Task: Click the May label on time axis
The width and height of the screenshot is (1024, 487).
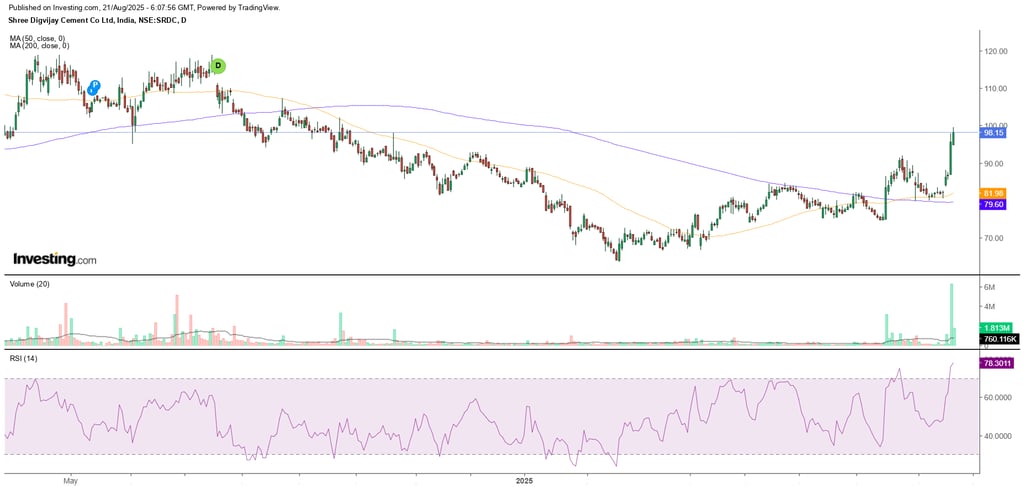Action: click(71, 481)
